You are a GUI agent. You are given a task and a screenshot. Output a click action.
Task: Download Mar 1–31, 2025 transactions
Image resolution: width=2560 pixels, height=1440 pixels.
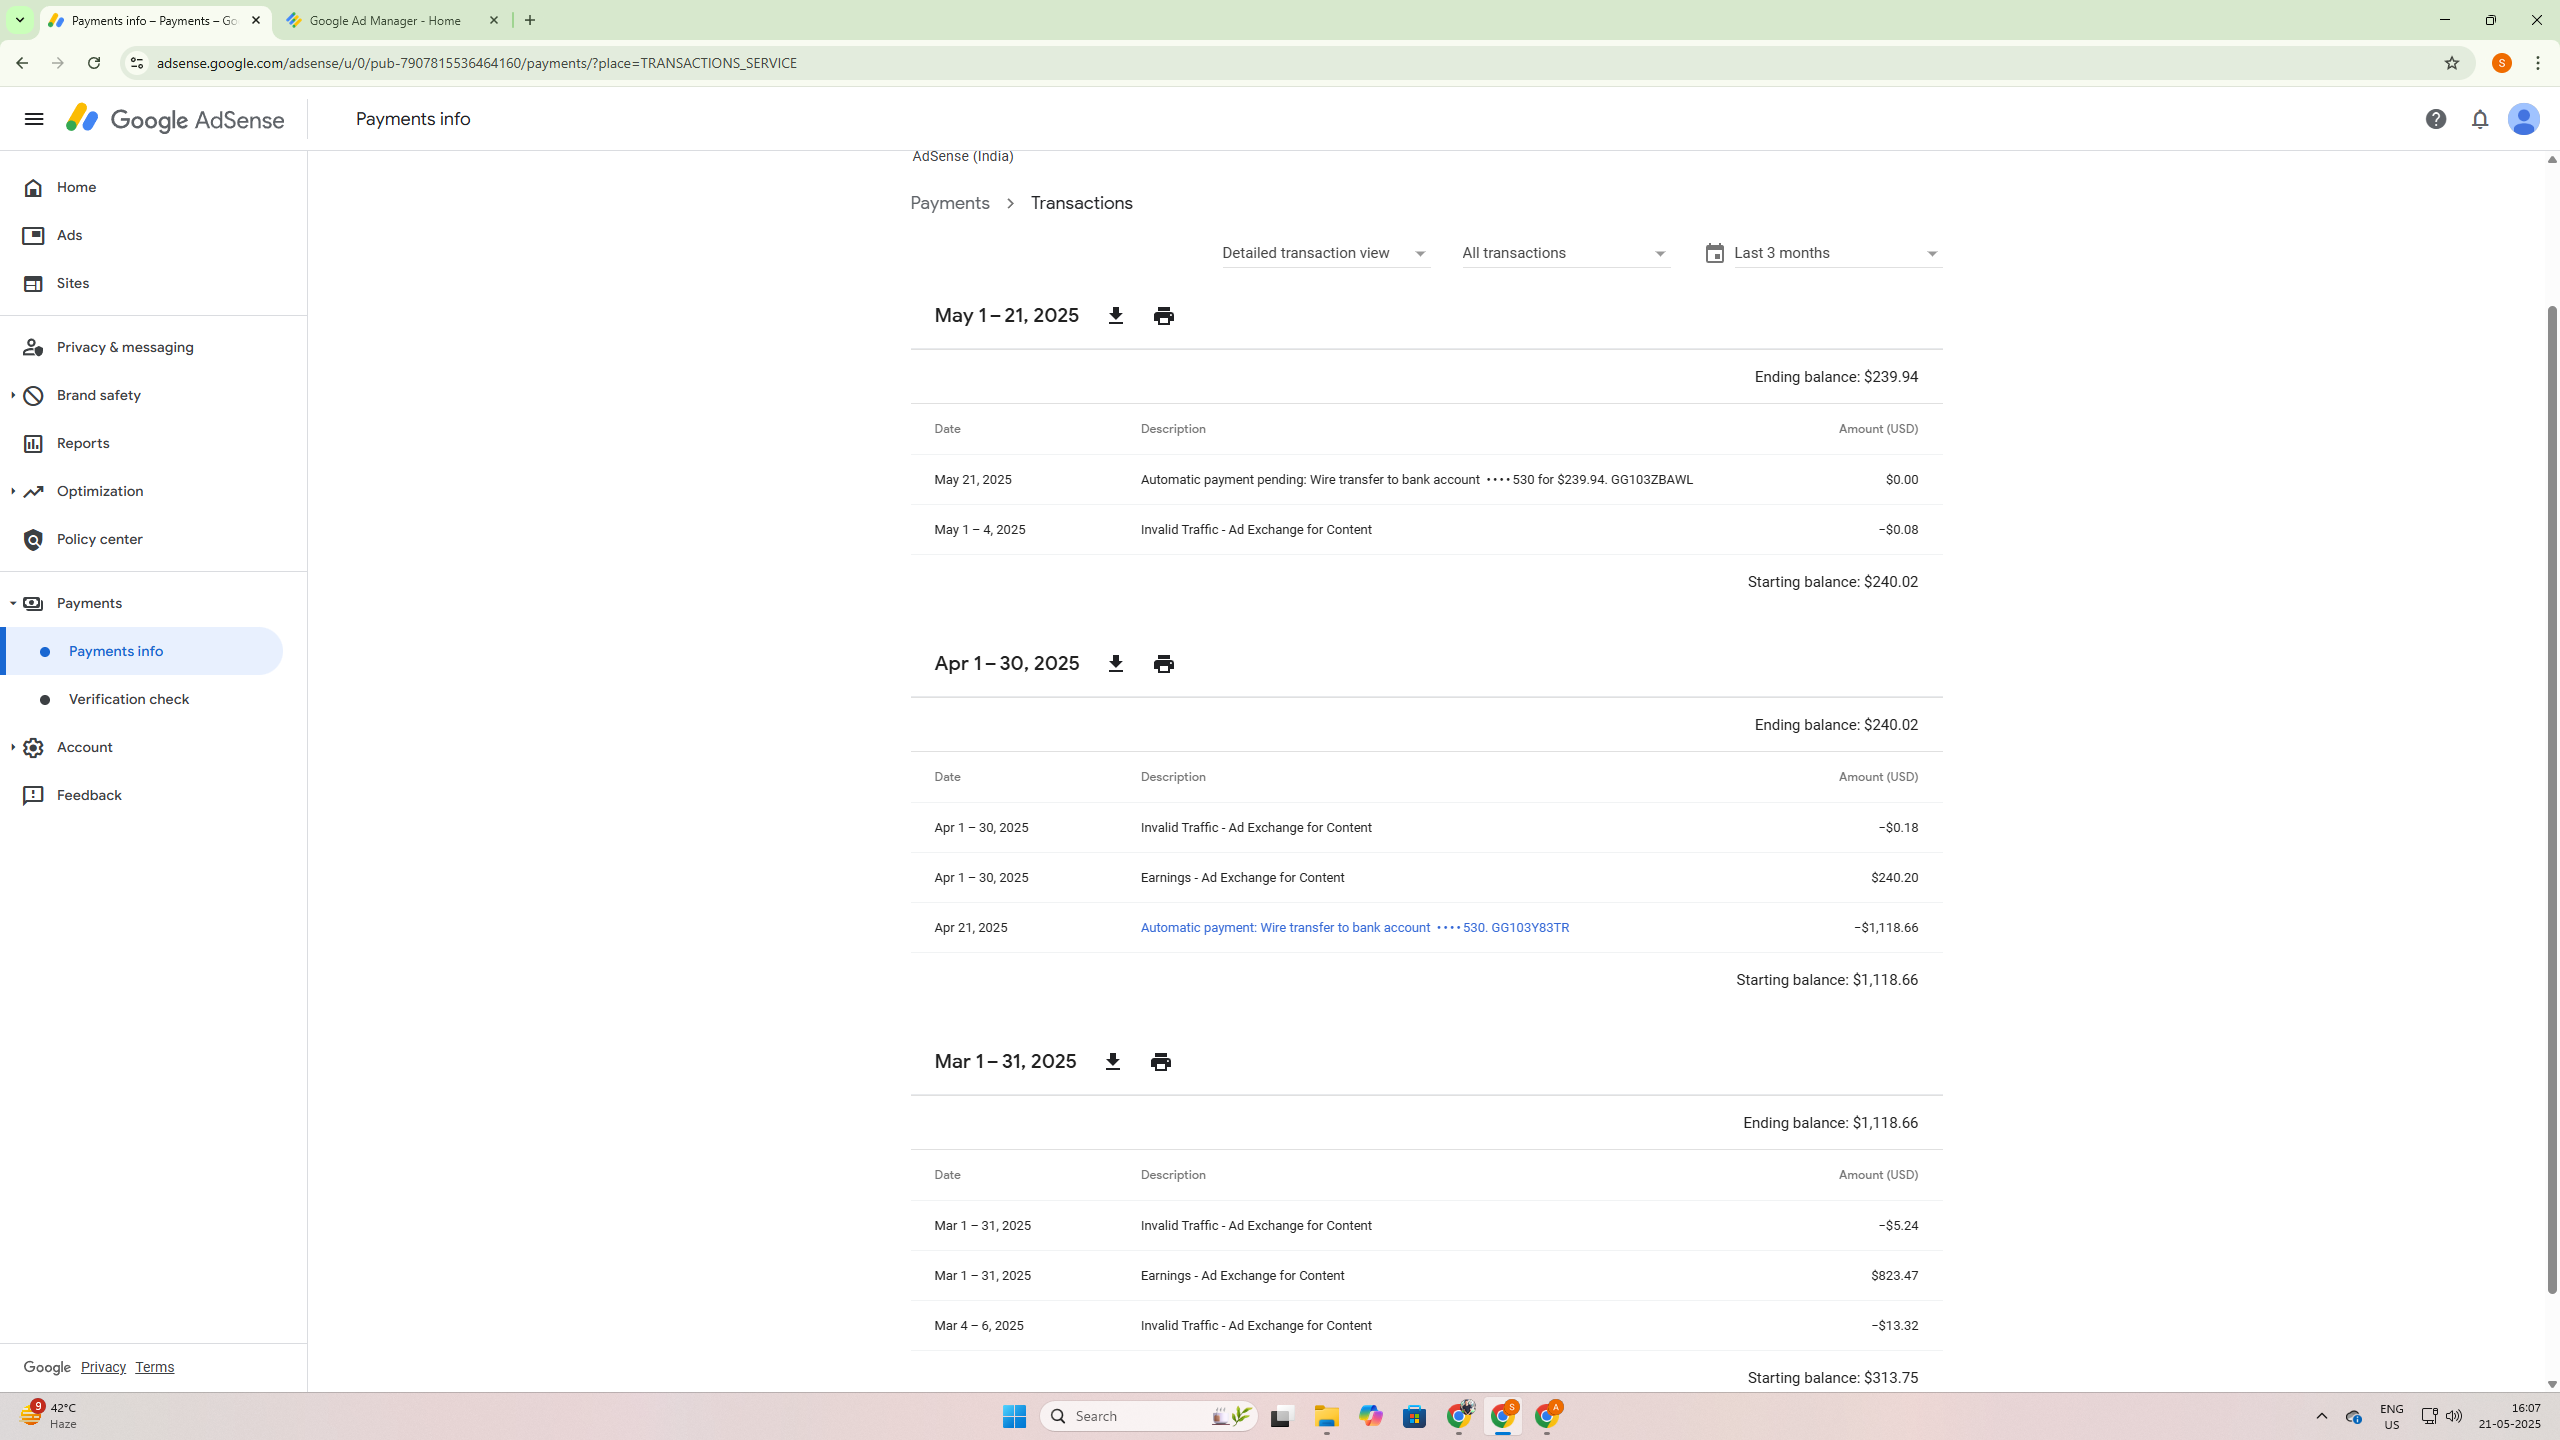tap(1112, 1062)
